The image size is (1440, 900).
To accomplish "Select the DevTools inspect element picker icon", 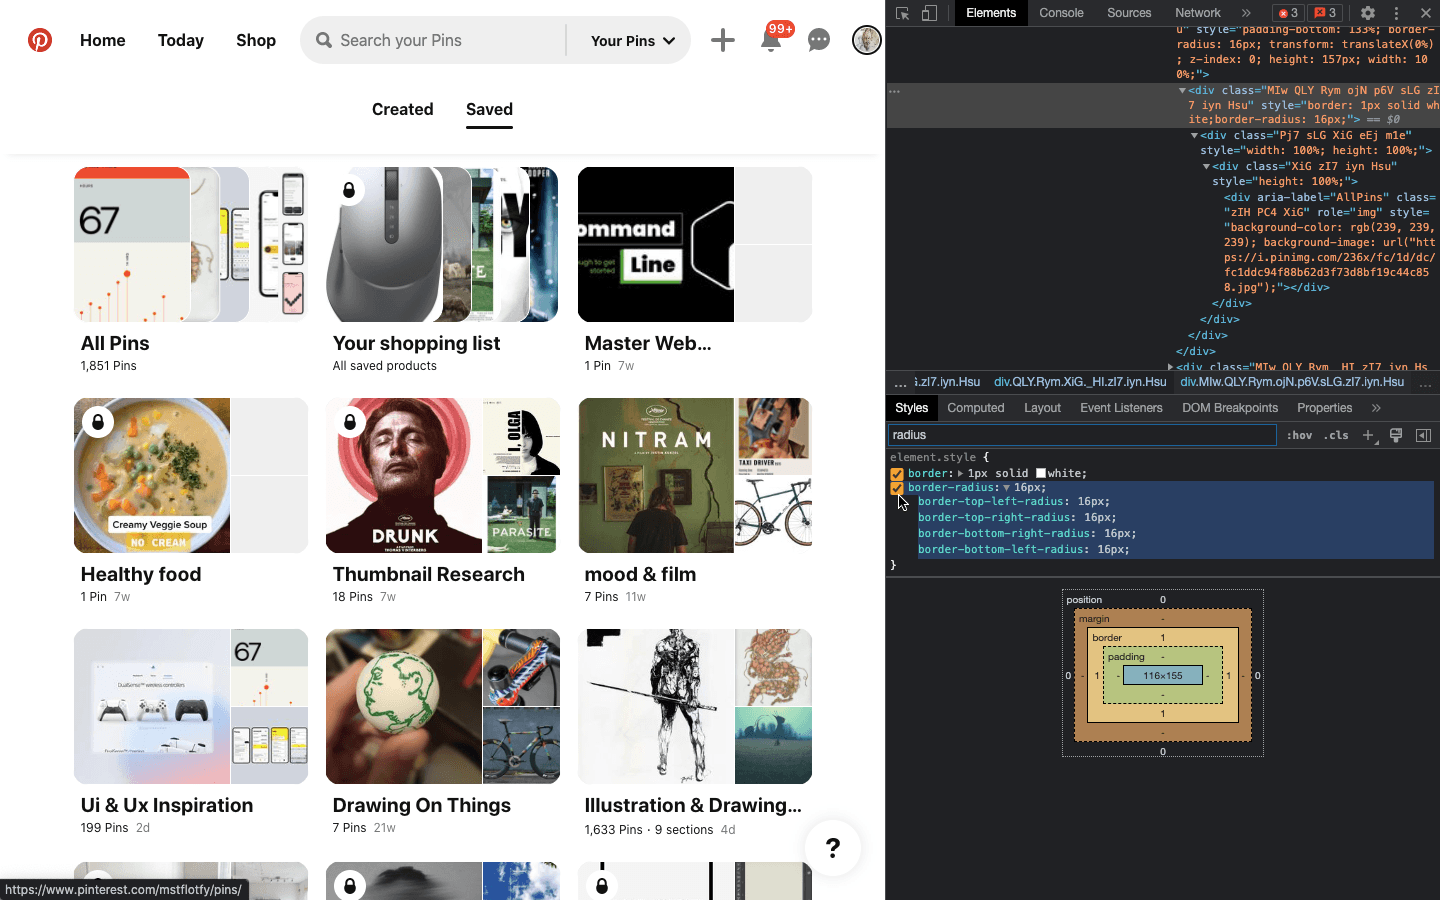I will [x=902, y=13].
